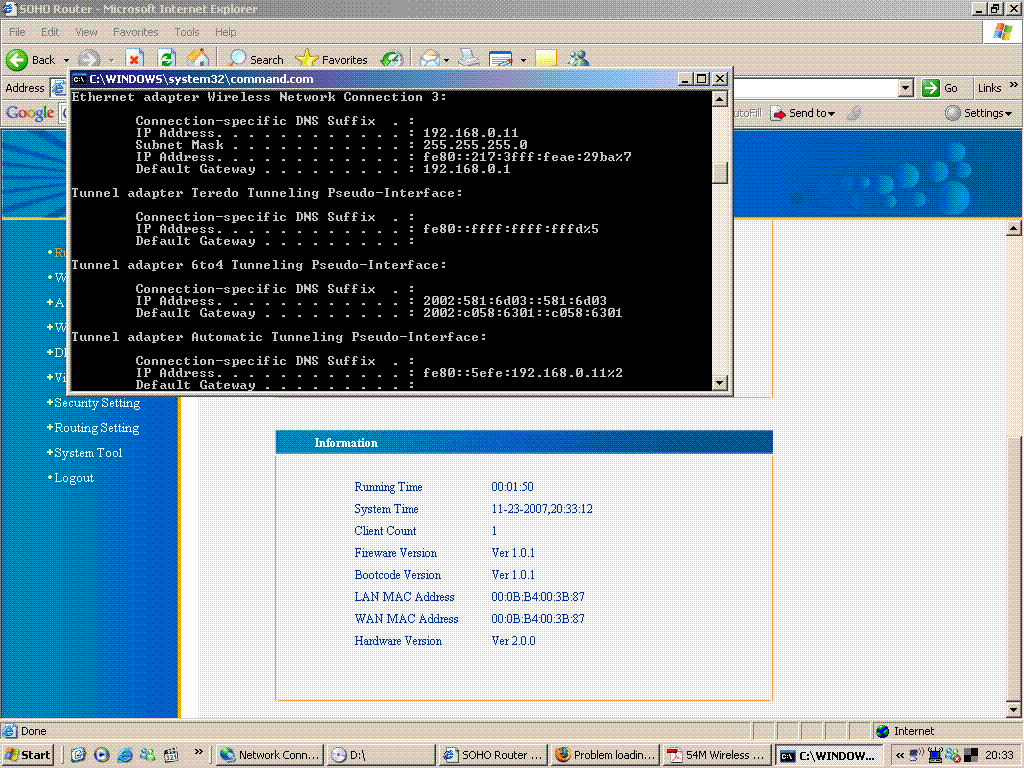Click the browser page scroll up arrow
Viewport: 1024px width, 768px height.
tap(1014, 229)
